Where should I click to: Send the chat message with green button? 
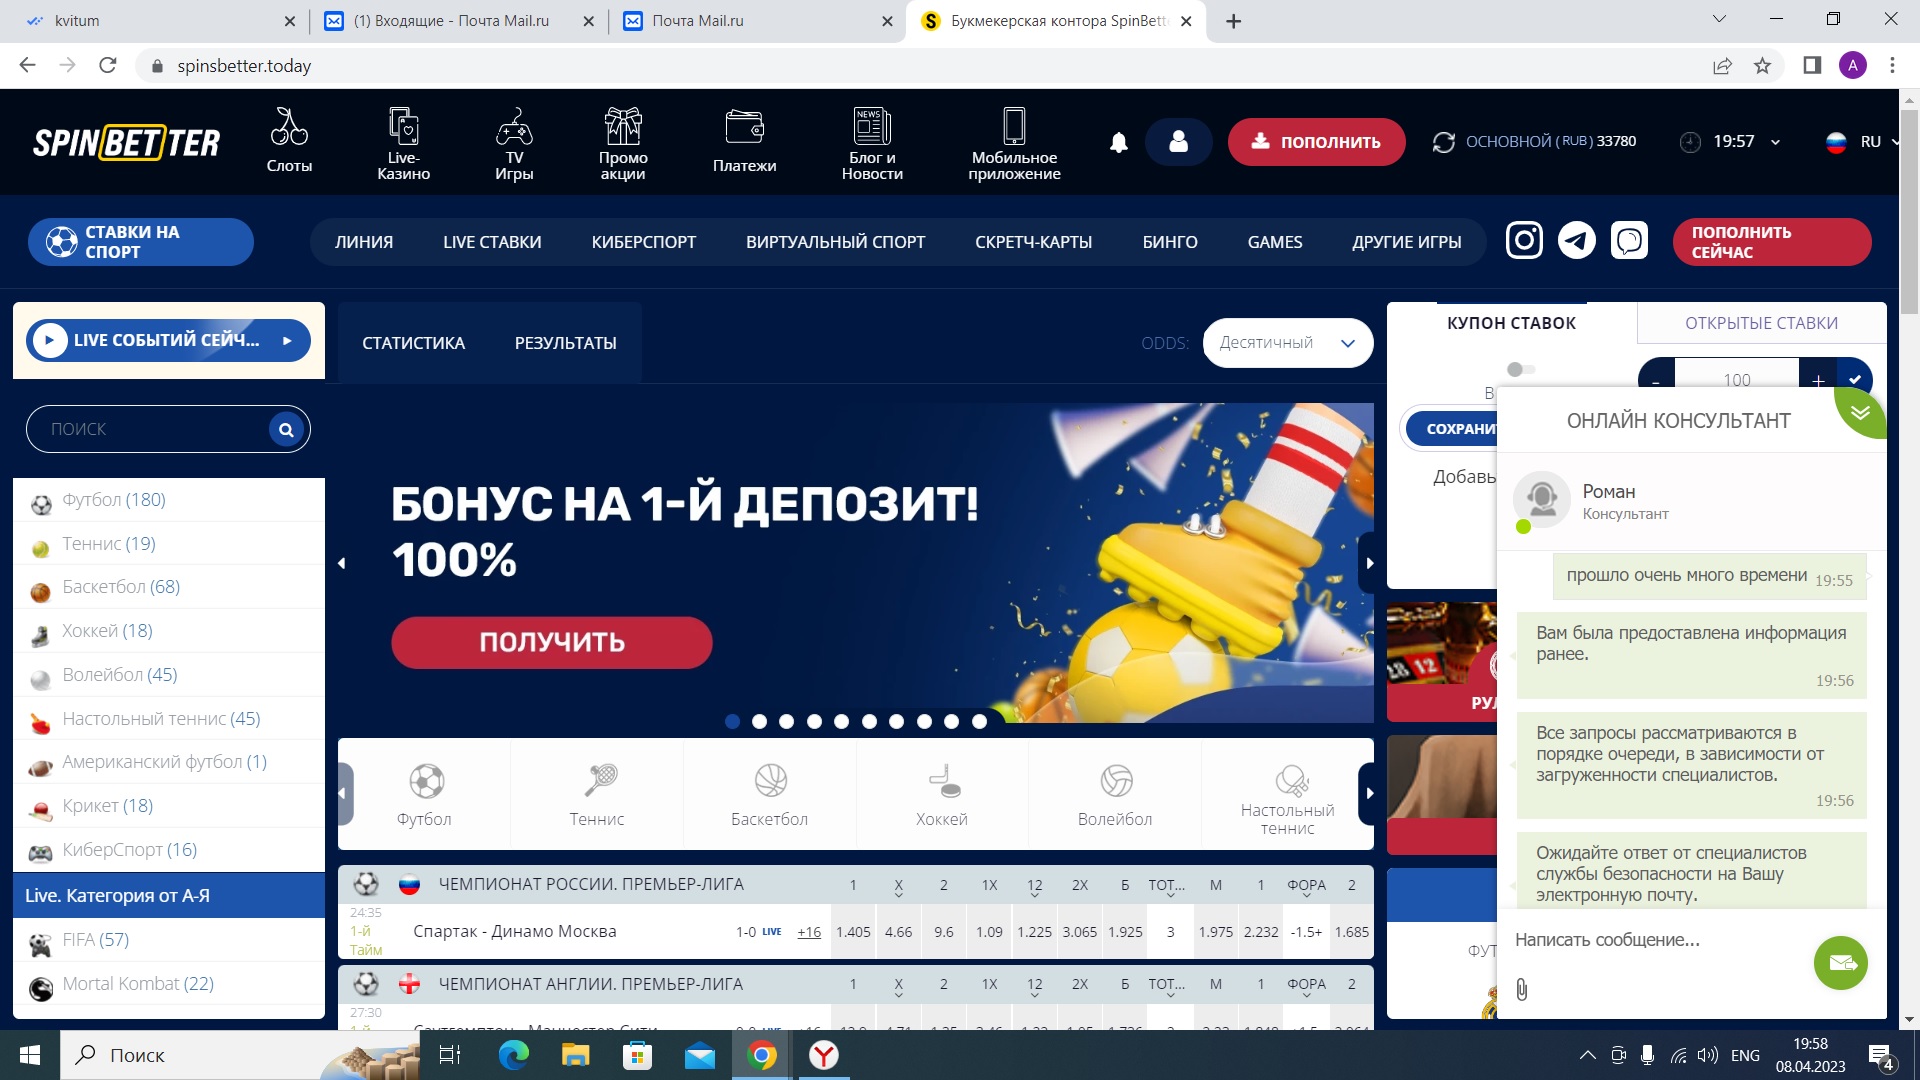pos(1840,963)
